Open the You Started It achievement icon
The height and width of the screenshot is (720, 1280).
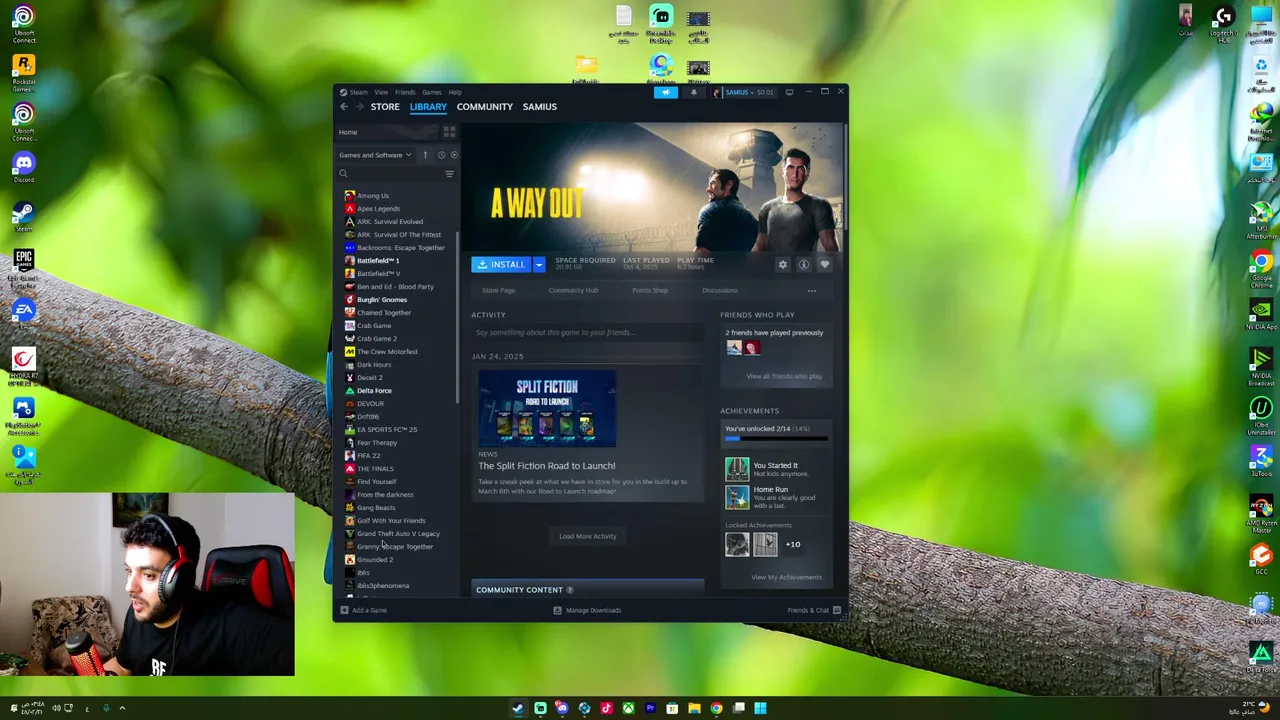point(737,469)
